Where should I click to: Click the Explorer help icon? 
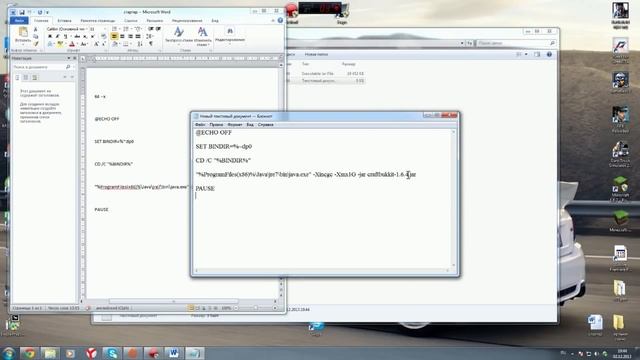[549, 54]
